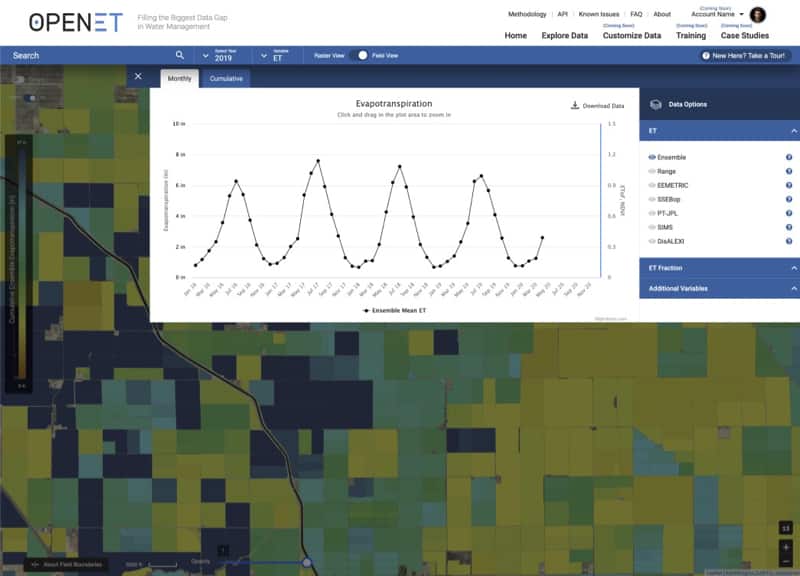Switch the Raster View / Field View toggle
The width and height of the screenshot is (800, 576).
pyautogui.click(x=362, y=56)
